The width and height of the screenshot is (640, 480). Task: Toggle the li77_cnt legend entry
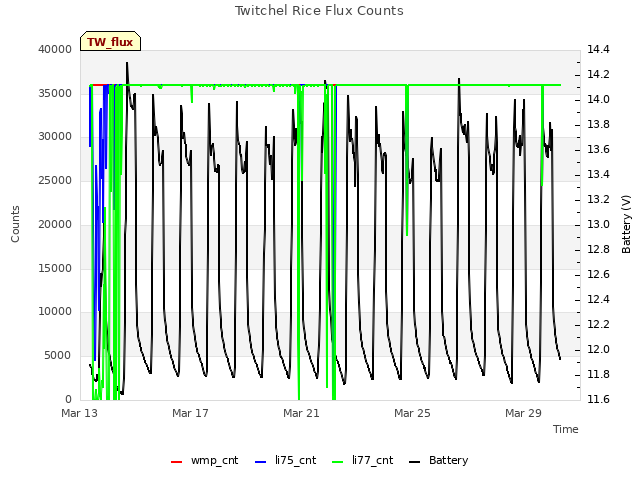pyautogui.click(x=362, y=460)
